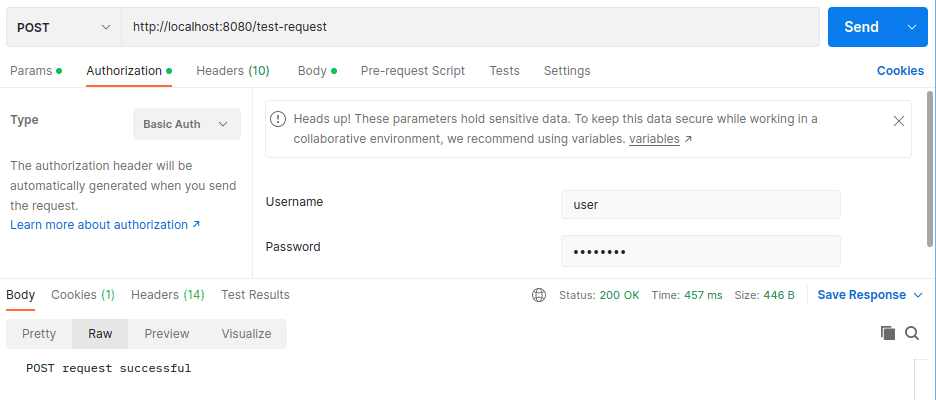The height and width of the screenshot is (400, 936).
Task: Click the network globe icon
Action: click(x=539, y=295)
